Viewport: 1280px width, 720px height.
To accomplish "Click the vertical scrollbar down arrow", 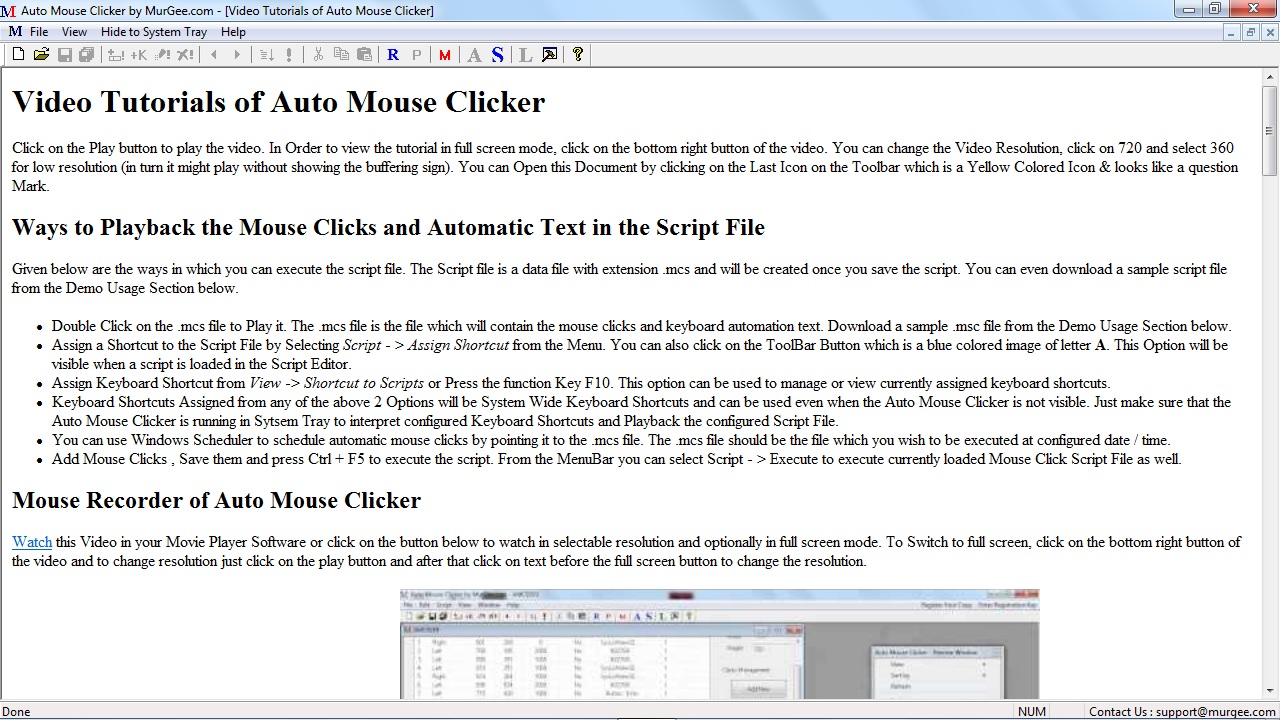I will (x=1270, y=690).
